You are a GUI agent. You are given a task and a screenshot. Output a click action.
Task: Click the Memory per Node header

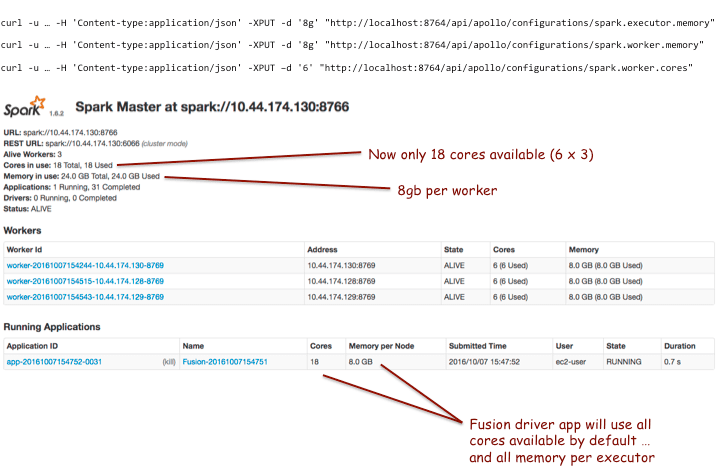(382, 346)
